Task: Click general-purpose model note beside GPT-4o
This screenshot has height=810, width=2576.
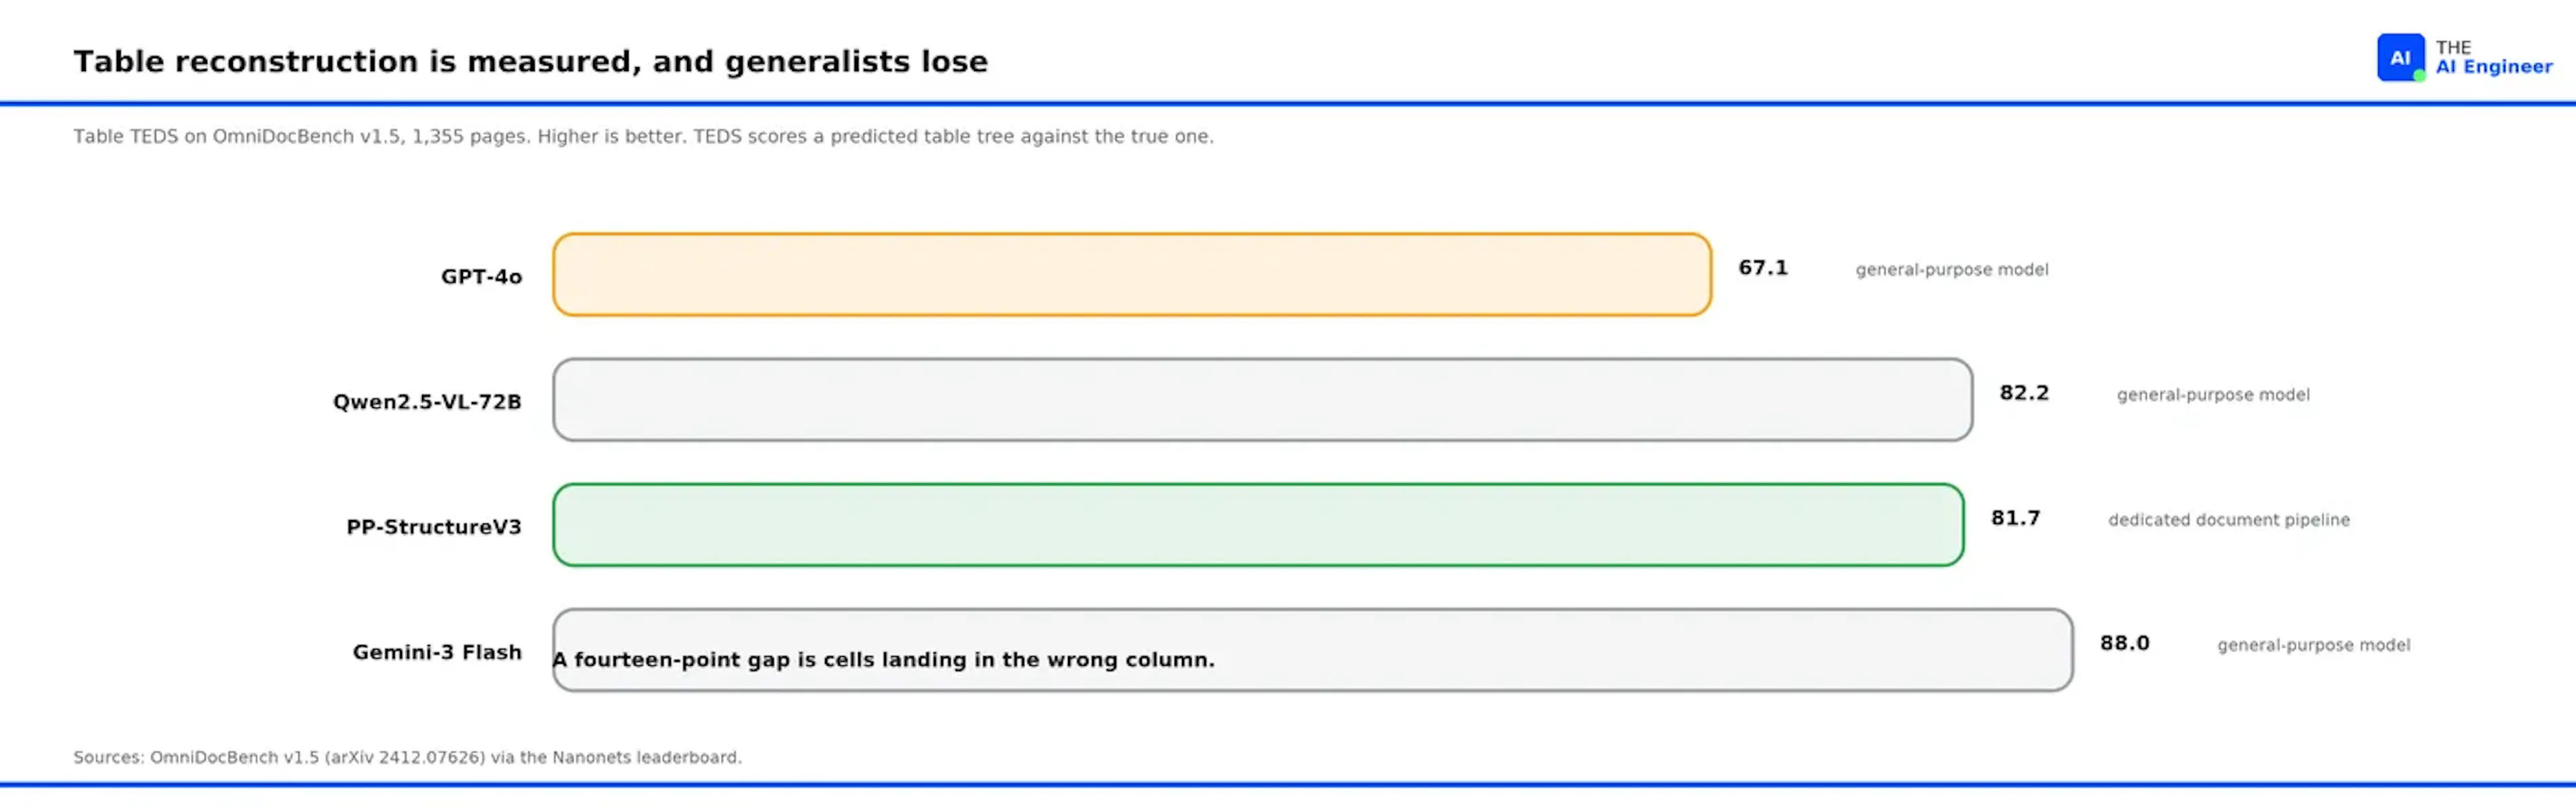Action: click(x=1952, y=270)
